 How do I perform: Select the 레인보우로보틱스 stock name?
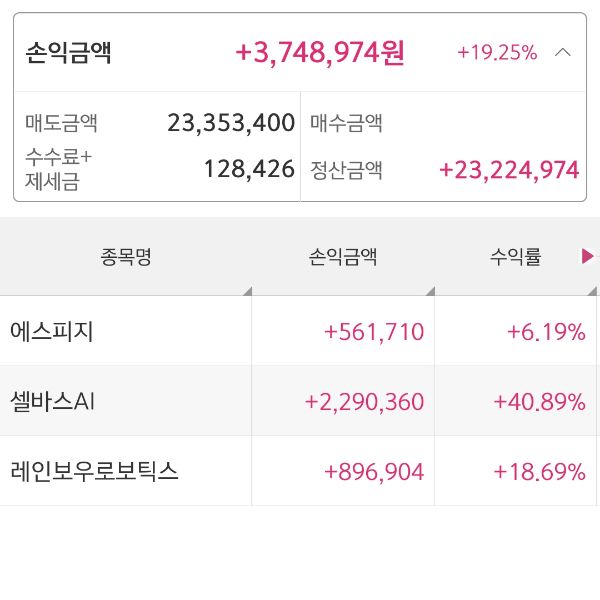pyautogui.click(x=94, y=471)
